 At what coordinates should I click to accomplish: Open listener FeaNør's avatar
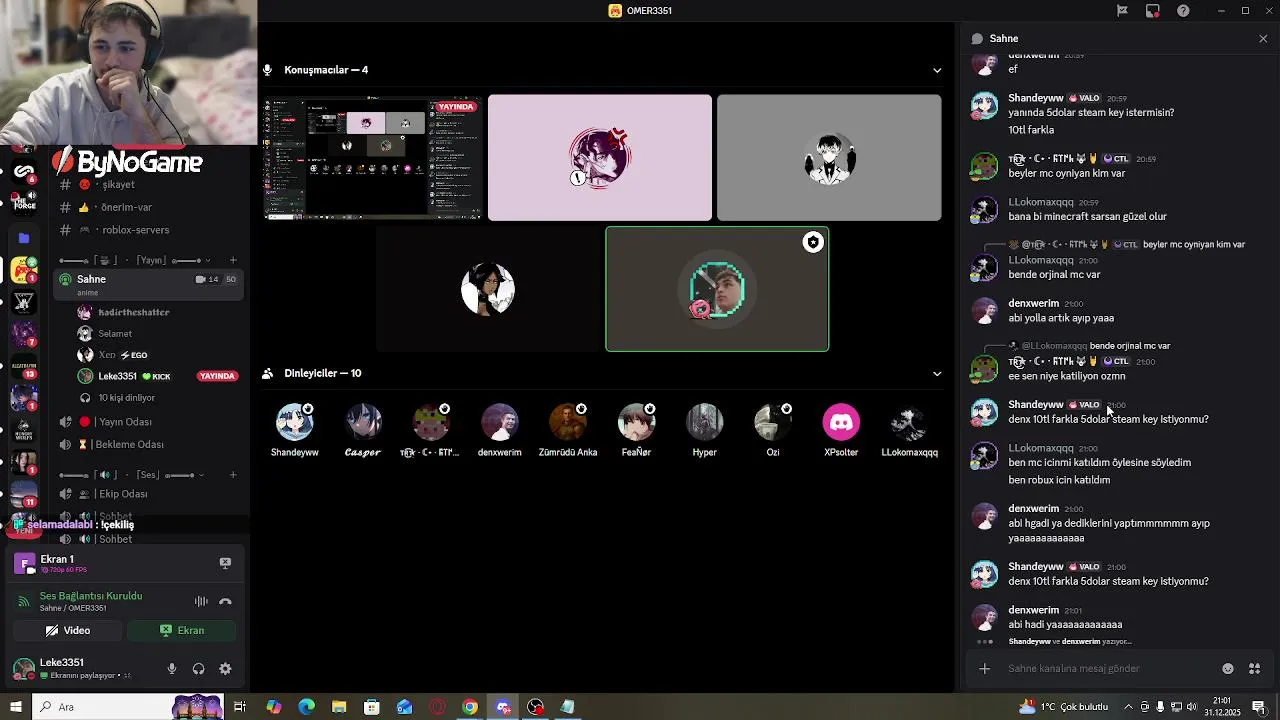tap(636, 422)
